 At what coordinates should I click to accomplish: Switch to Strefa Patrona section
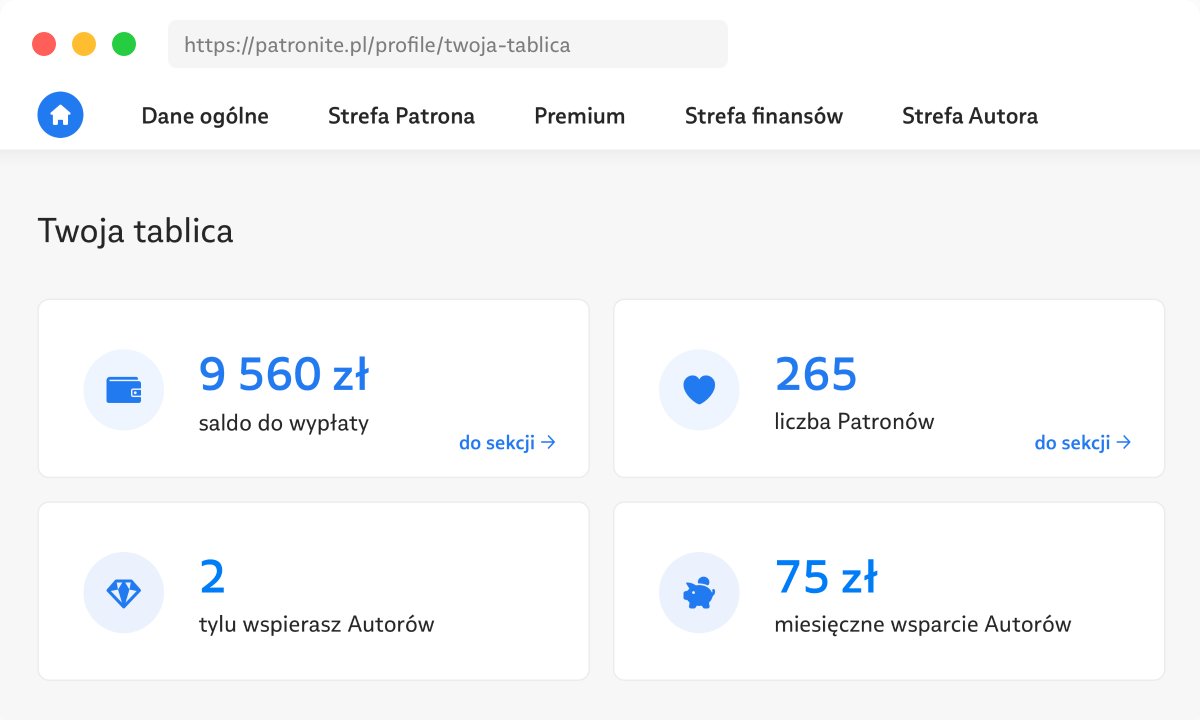(x=401, y=116)
